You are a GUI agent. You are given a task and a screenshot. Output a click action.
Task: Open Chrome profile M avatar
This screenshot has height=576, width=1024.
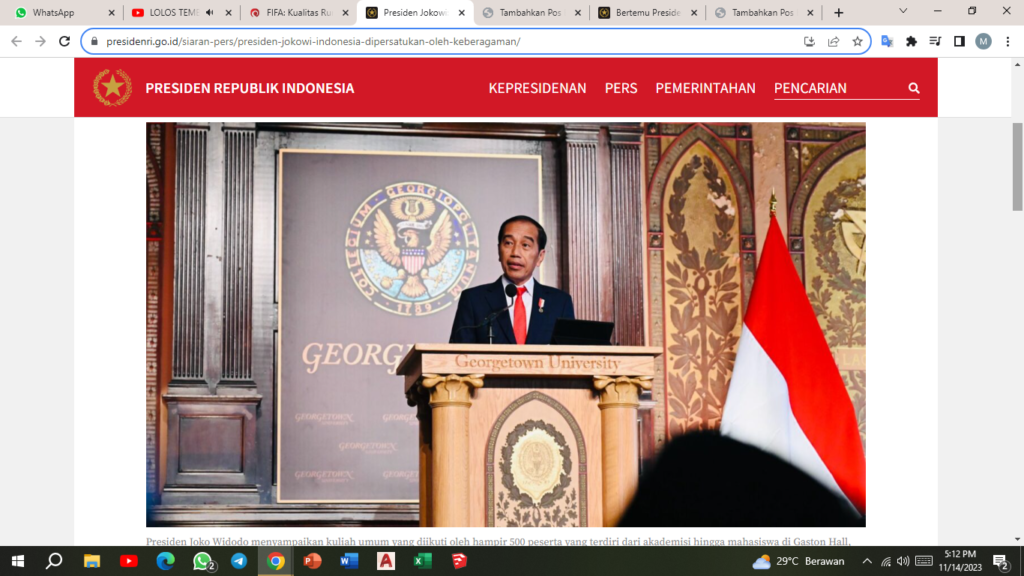tap(984, 41)
